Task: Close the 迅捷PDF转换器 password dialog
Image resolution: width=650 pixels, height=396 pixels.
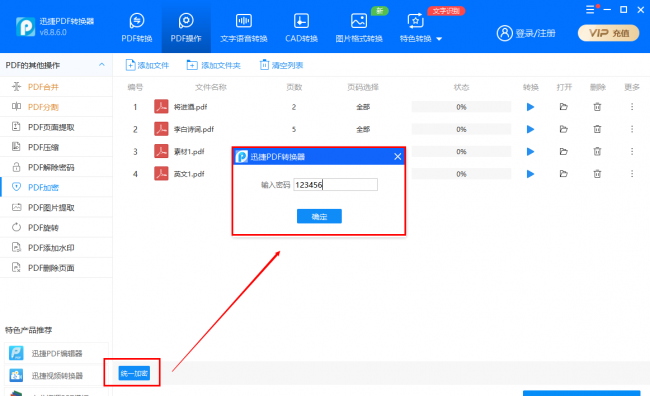Action: pyautogui.click(x=397, y=156)
